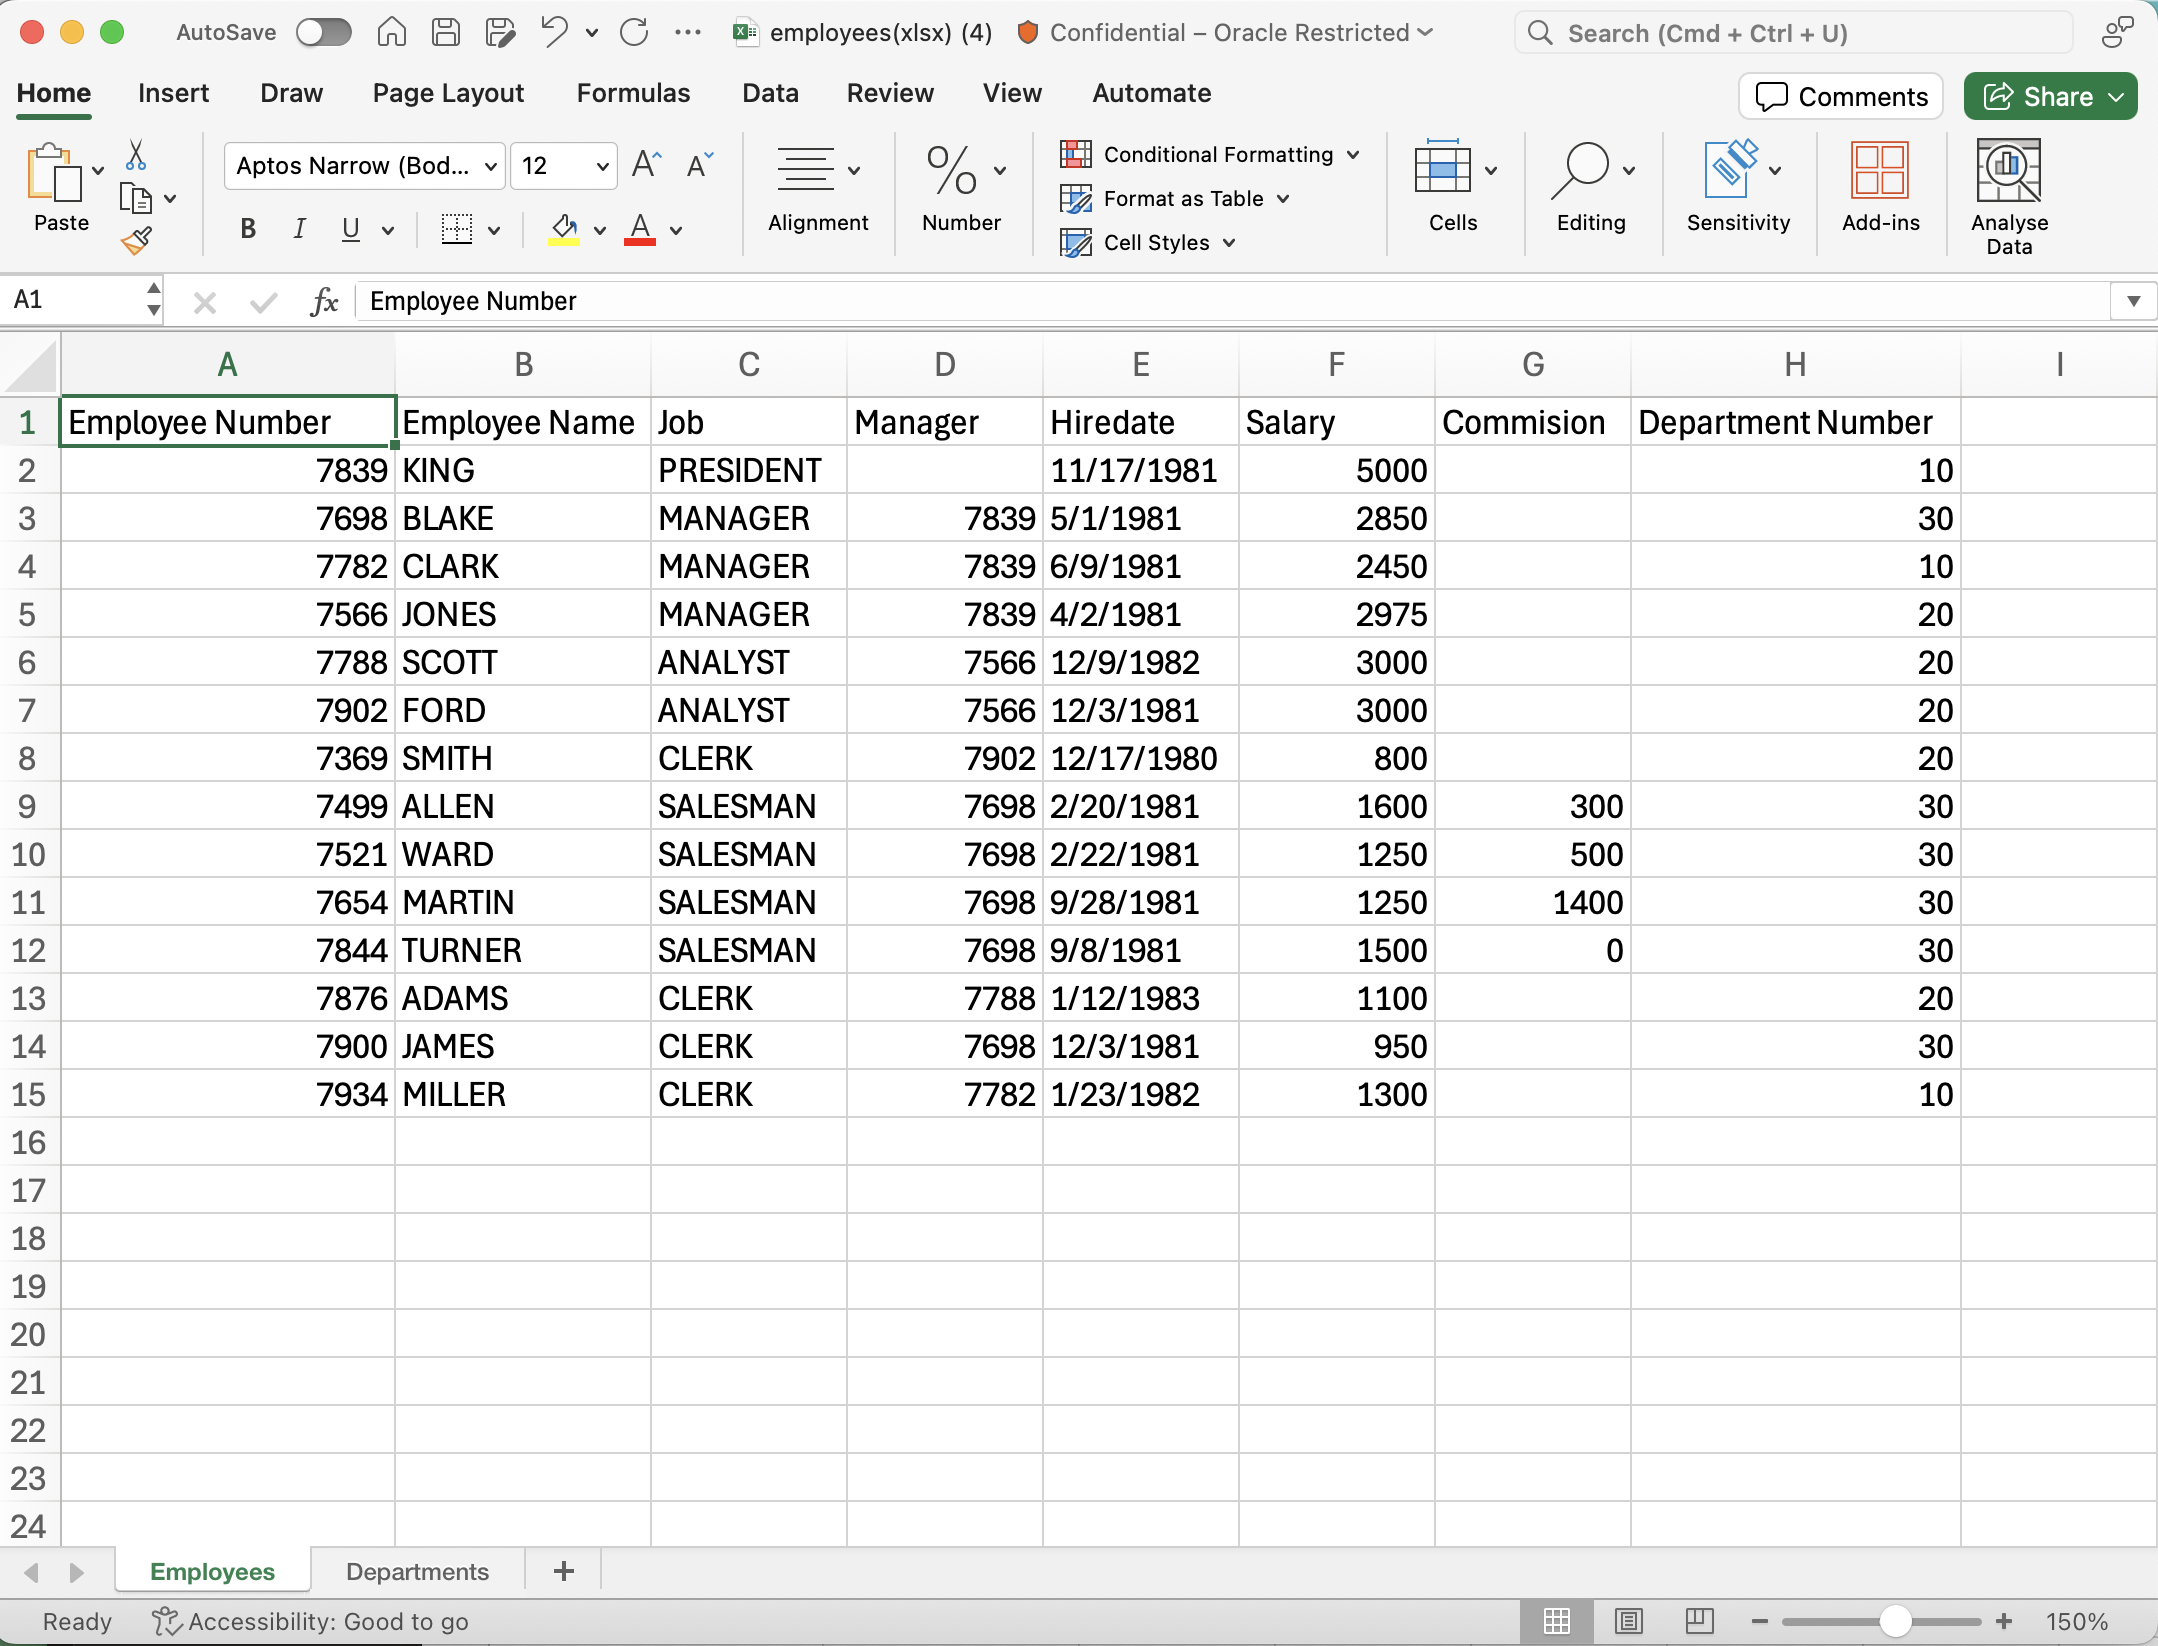This screenshot has height=1646, width=2158.
Task: Click the Insert Function fx icon
Action: [x=323, y=301]
